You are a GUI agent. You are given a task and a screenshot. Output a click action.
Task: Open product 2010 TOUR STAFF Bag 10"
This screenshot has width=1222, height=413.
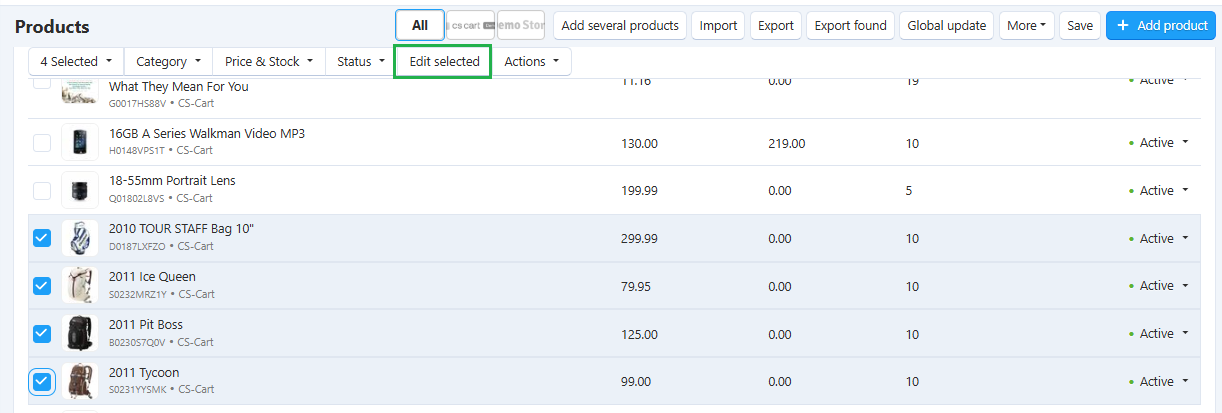[182, 229]
